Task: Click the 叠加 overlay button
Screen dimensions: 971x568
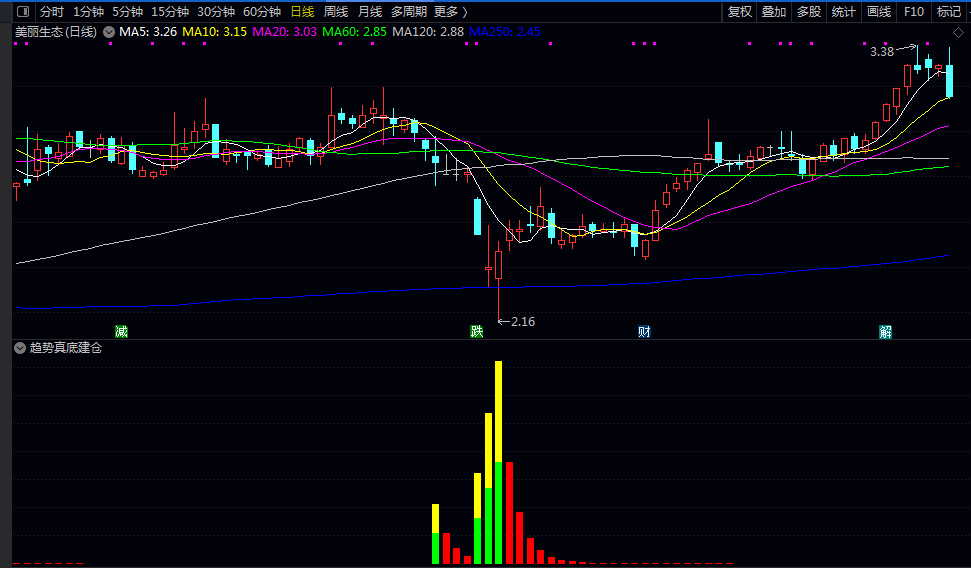Action: coord(774,12)
